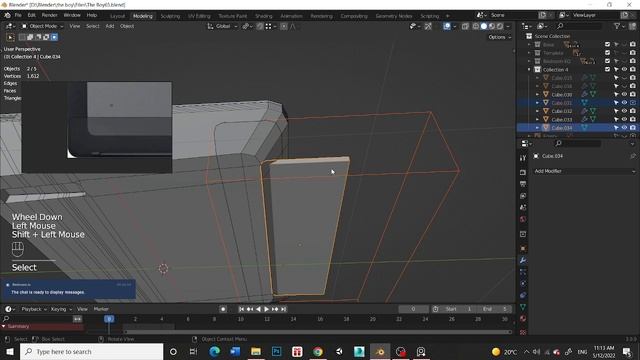
Task: Open File Explorer from the taskbar
Action: [x=256, y=351]
